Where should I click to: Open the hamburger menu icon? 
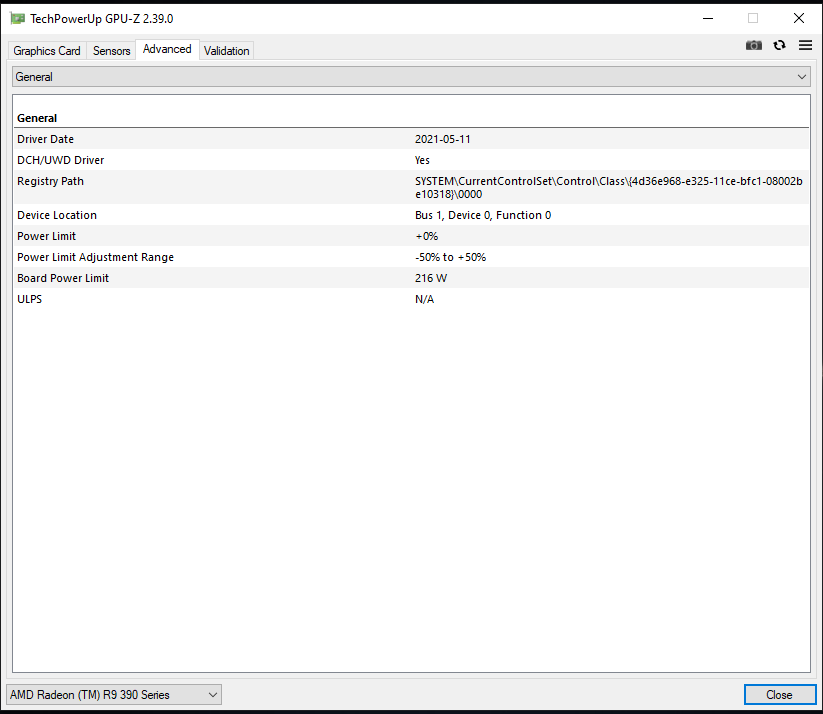tap(805, 46)
